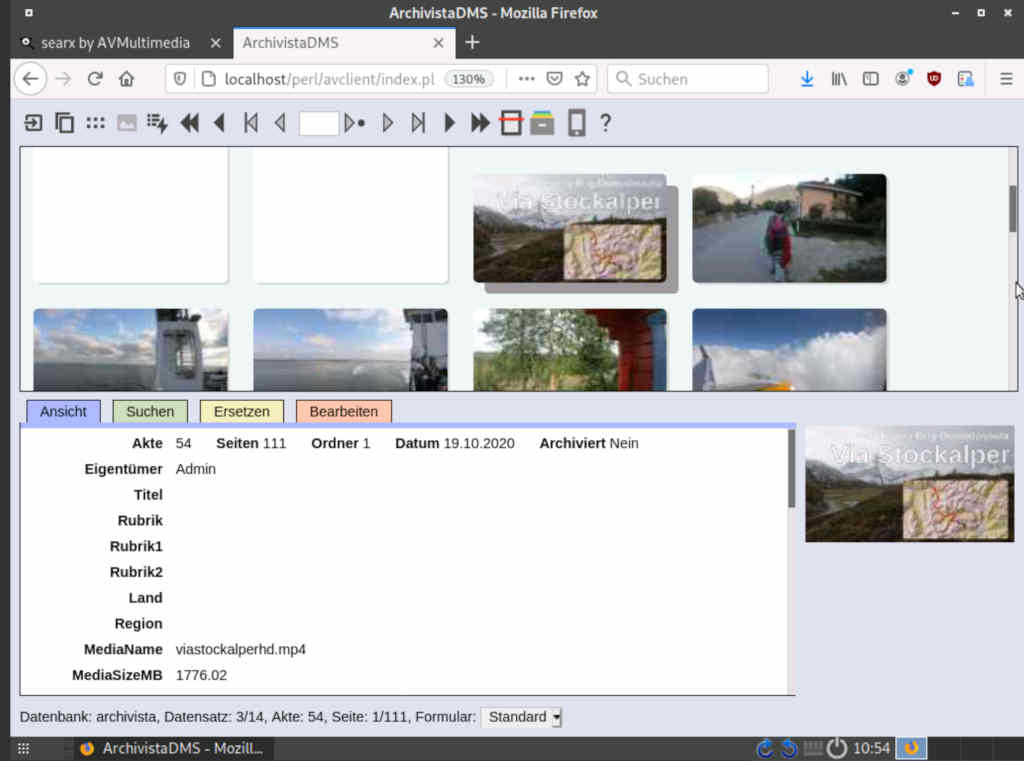Click the 10:54 clock in the taskbar
The height and width of the screenshot is (761, 1024).
871,749
